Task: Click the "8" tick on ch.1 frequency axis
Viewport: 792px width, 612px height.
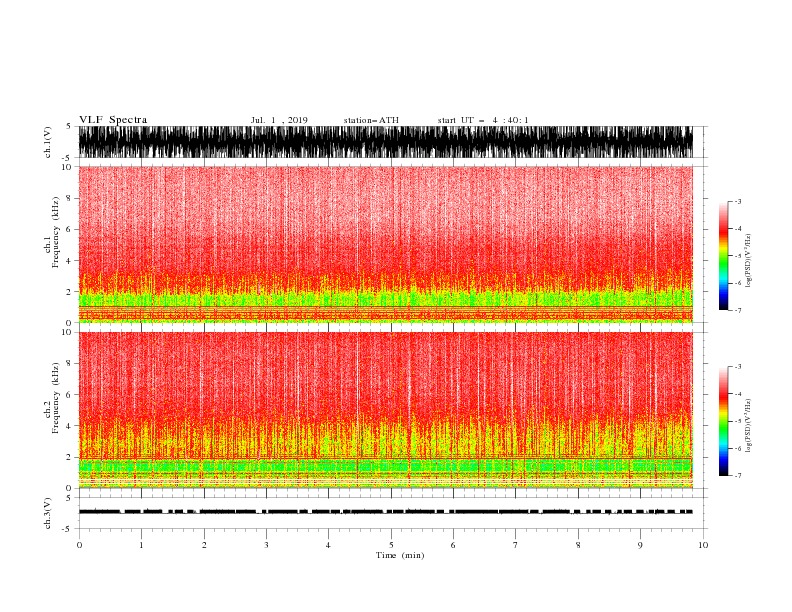Action: pyautogui.click(x=69, y=198)
